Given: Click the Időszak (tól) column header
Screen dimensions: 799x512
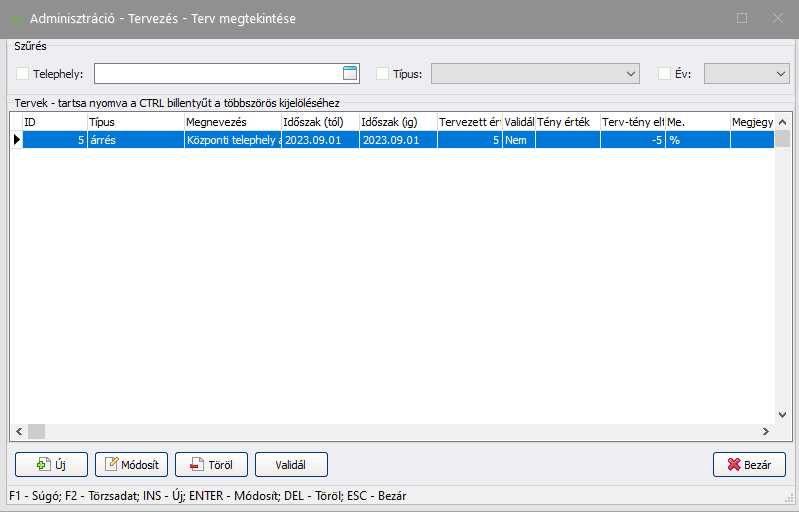Looking at the screenshot, I should pyautogui.click(x=318, y=121).
